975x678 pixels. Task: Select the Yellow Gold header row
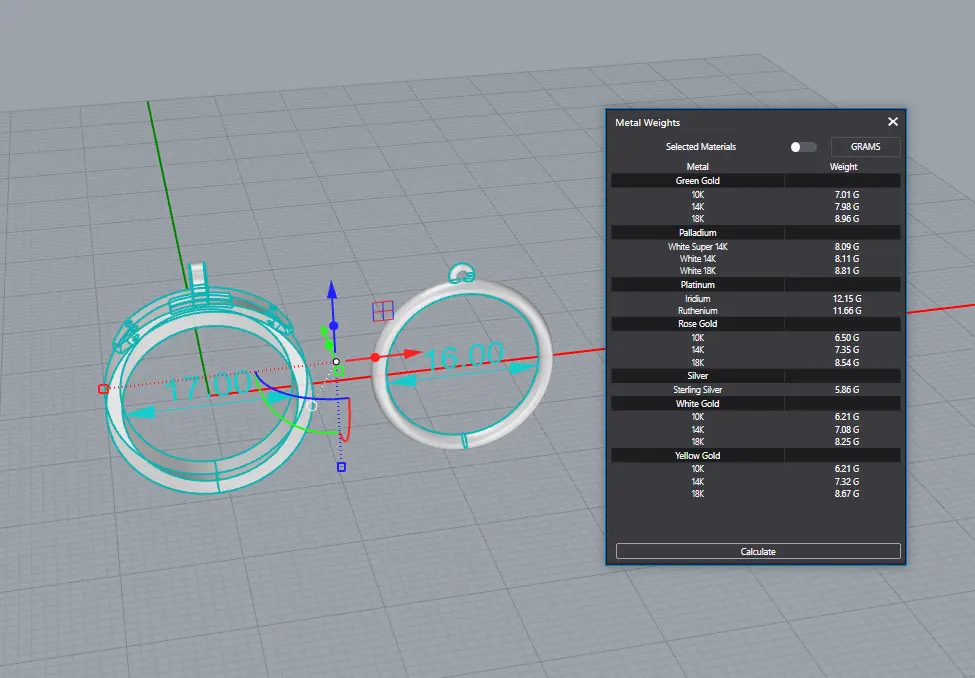click(756, 455)
